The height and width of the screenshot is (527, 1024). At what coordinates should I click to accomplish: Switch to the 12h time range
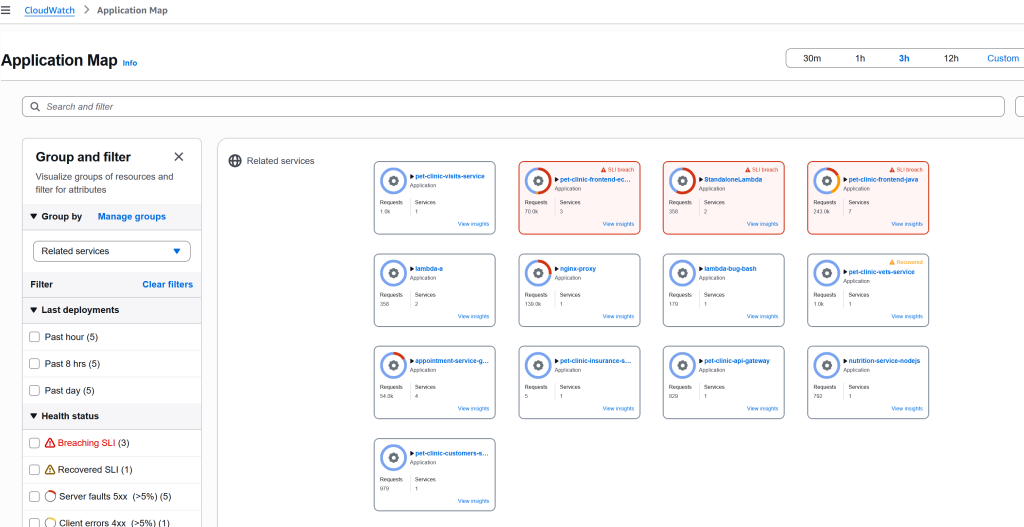951,58
